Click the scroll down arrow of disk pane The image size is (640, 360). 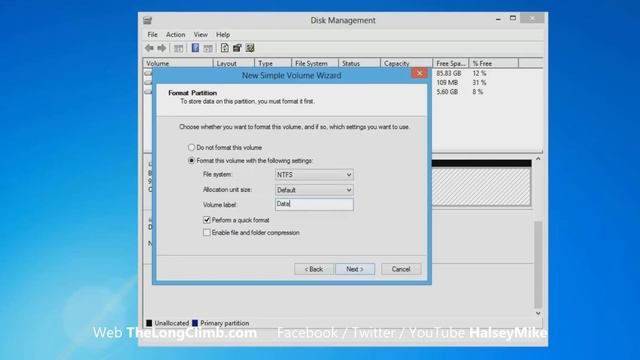pyautogui.click(x=538, y=313)
